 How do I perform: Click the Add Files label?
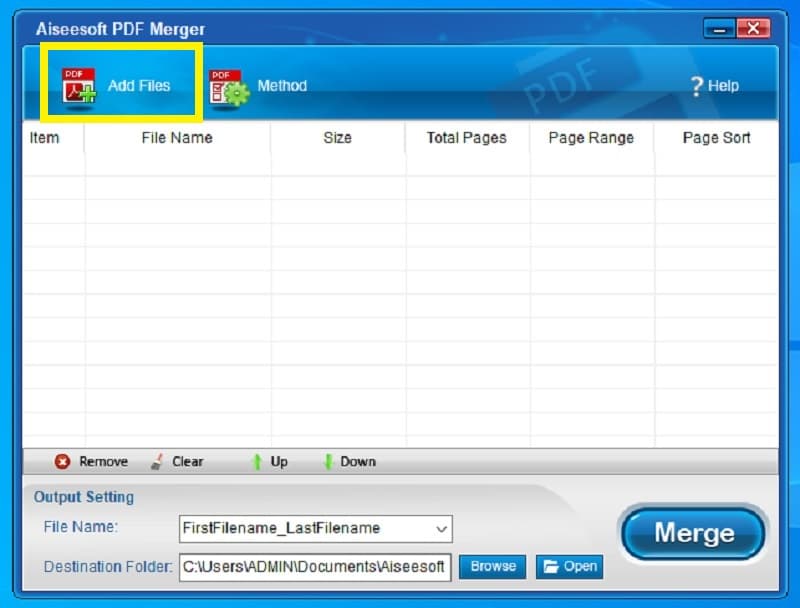[x=139, y=86]
